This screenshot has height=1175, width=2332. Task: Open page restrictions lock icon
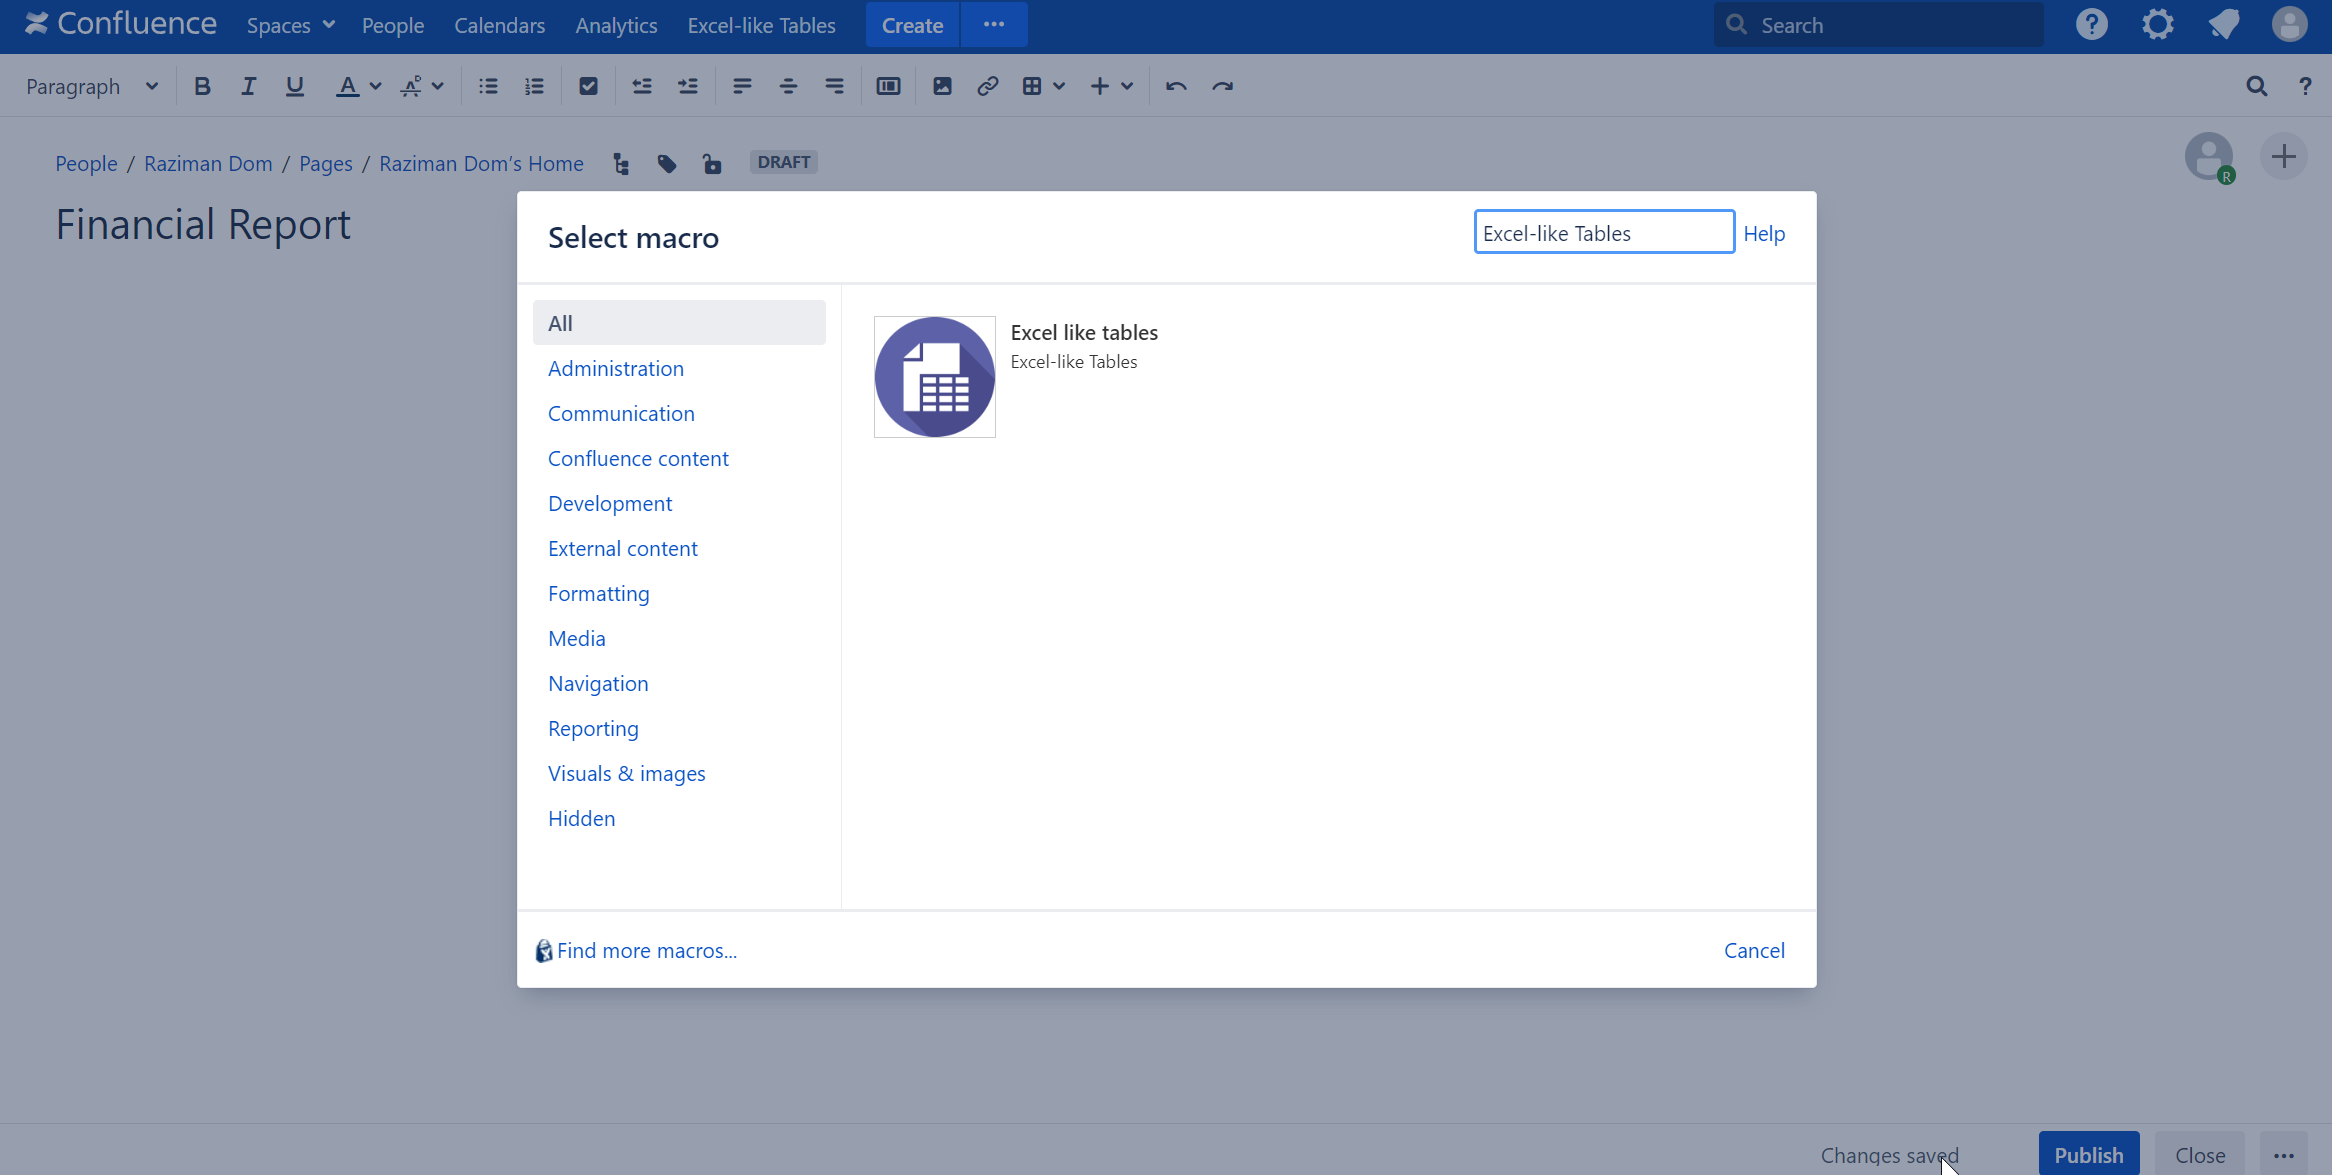point(711,164)
